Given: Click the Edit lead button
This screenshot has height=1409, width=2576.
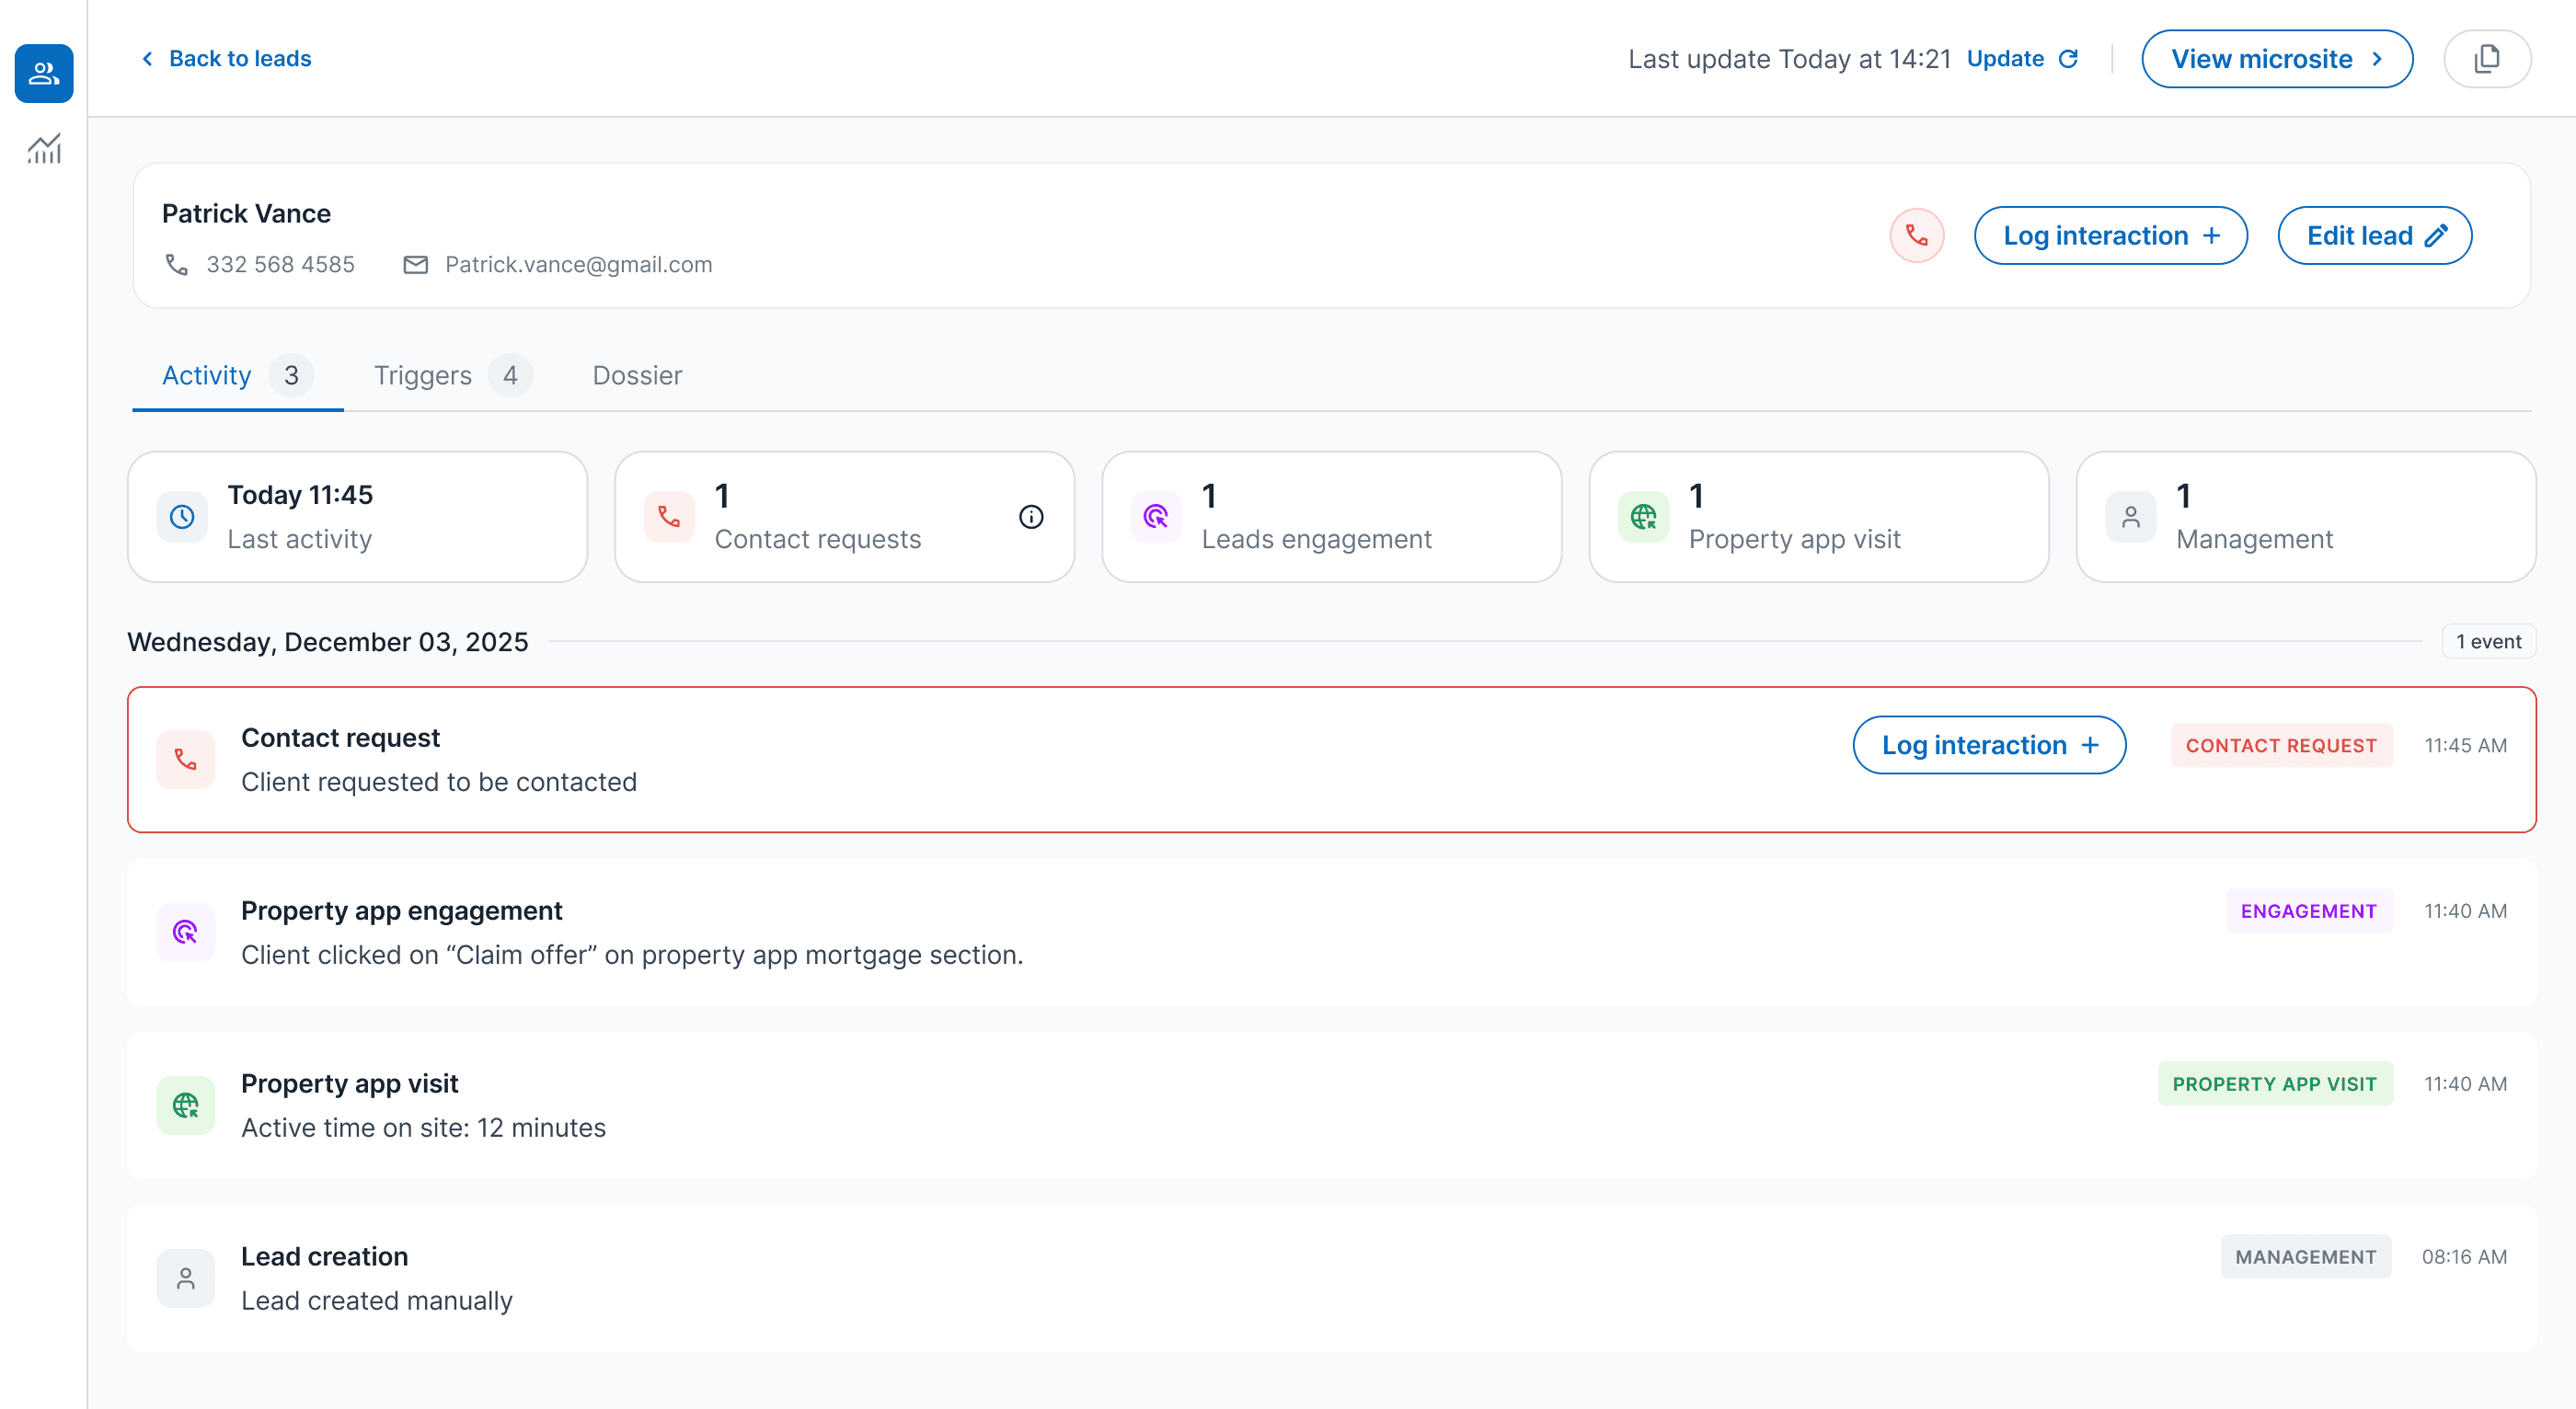Looking at the screenshot, I should pos(2374,236).
